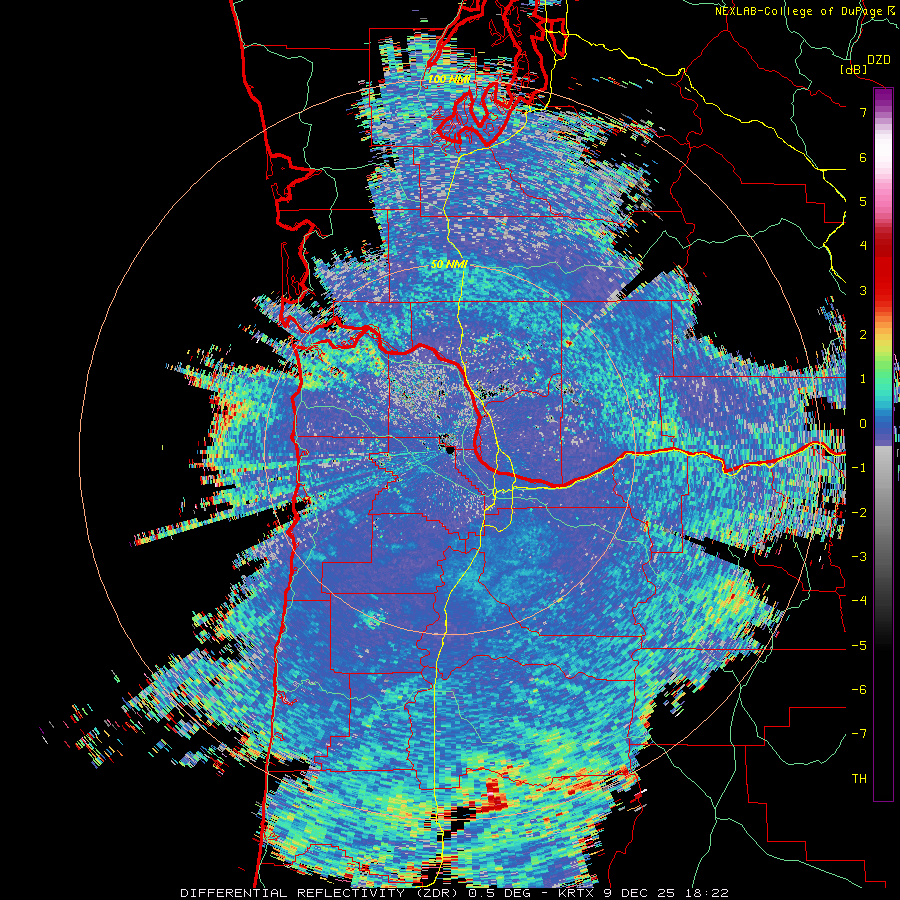900x900 pixels.
Task: Click the -3 dB scale label
Action: point(859,557)
